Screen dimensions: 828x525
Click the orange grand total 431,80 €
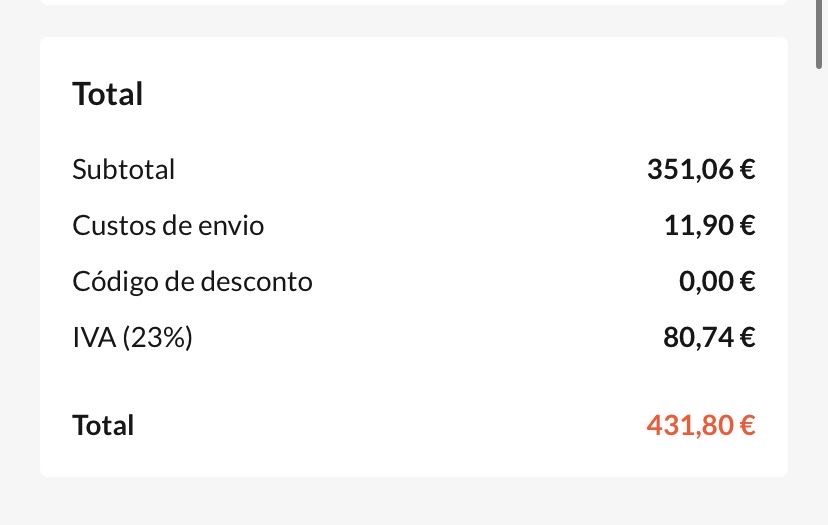(700, 426)
